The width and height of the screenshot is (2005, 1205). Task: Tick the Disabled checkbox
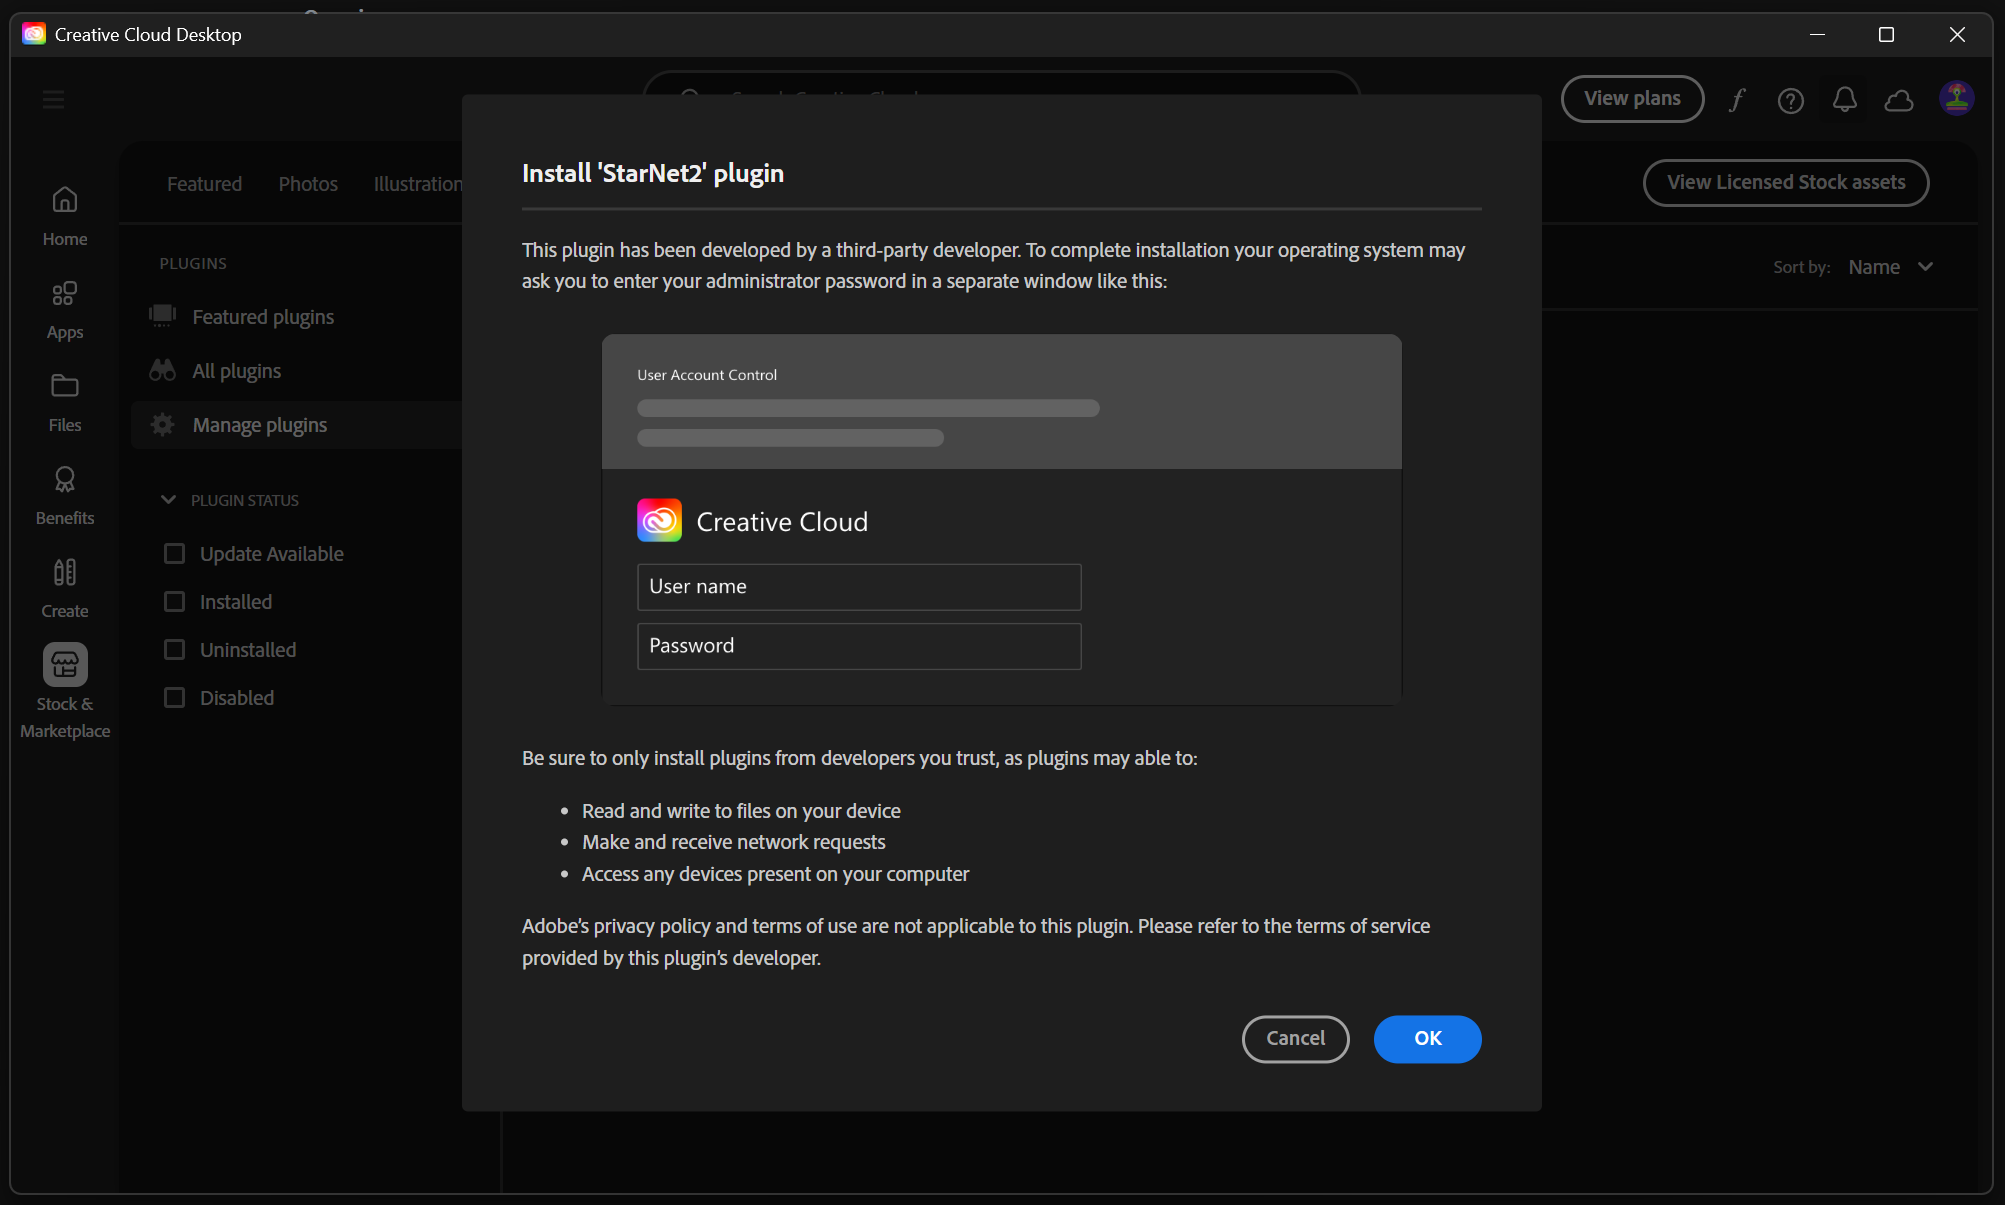[175, 697]
